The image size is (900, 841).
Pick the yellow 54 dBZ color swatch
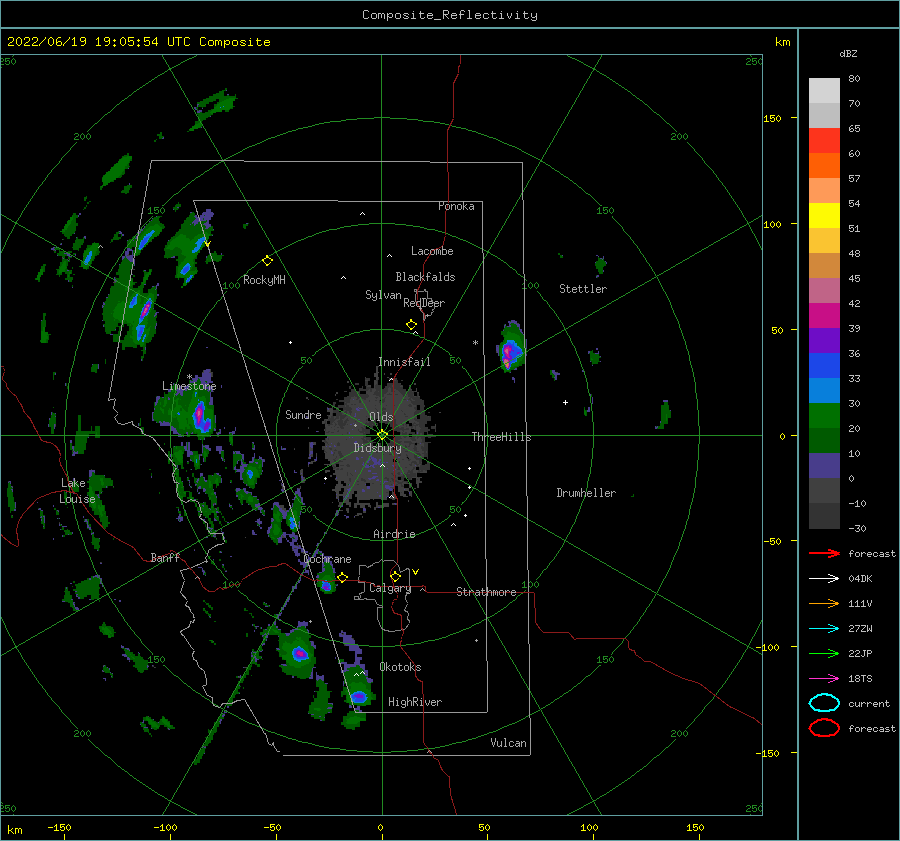824,215
